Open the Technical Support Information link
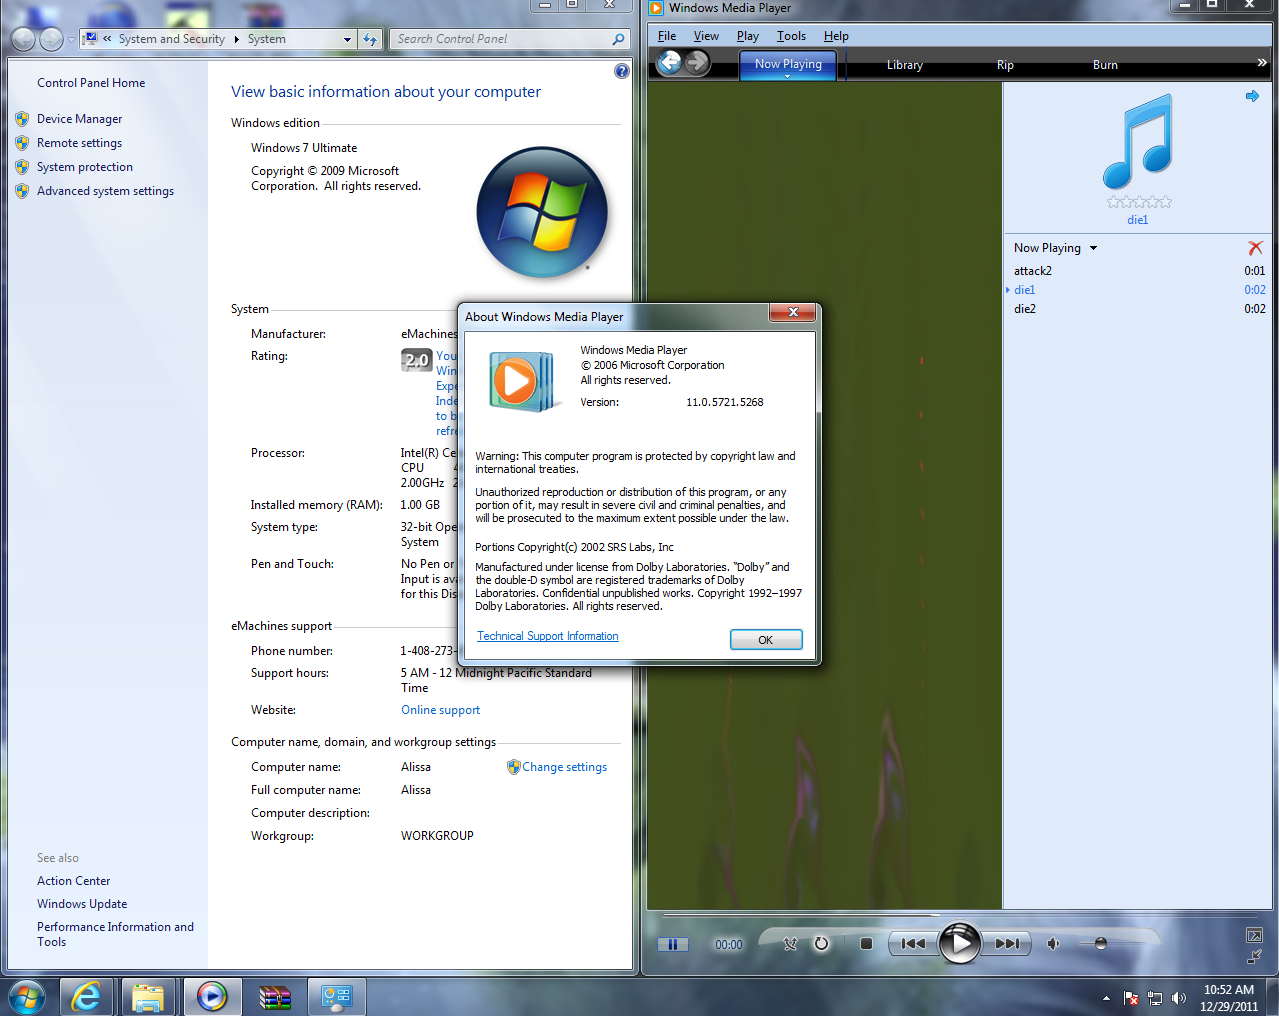Image resolution: width=1279 pixels, height=1016 pixels. pos(547,636)
